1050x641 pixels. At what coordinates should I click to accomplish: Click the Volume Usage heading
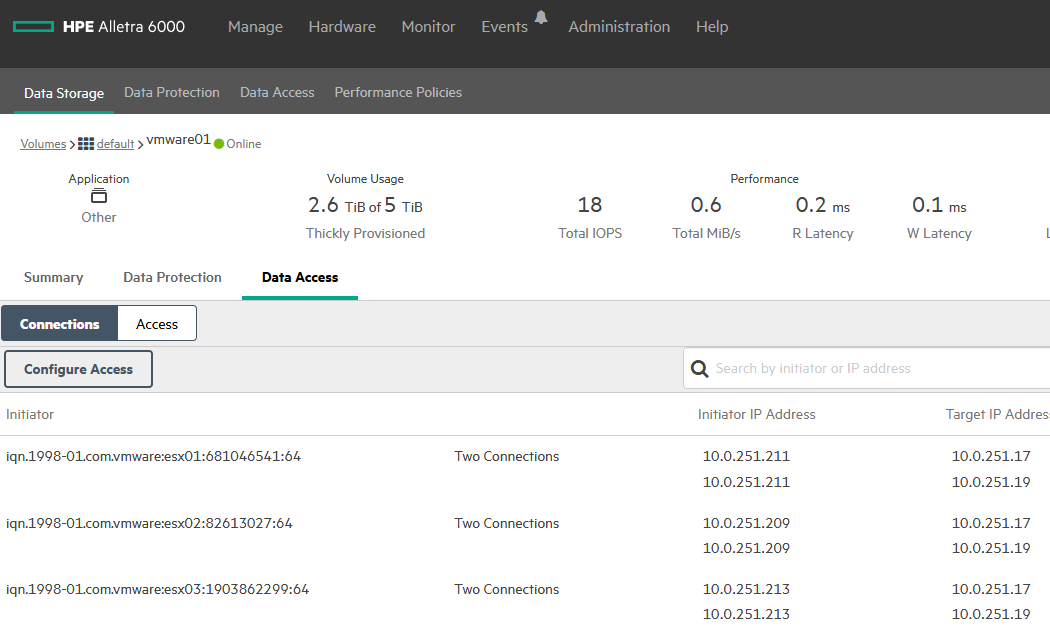(366, 179)
